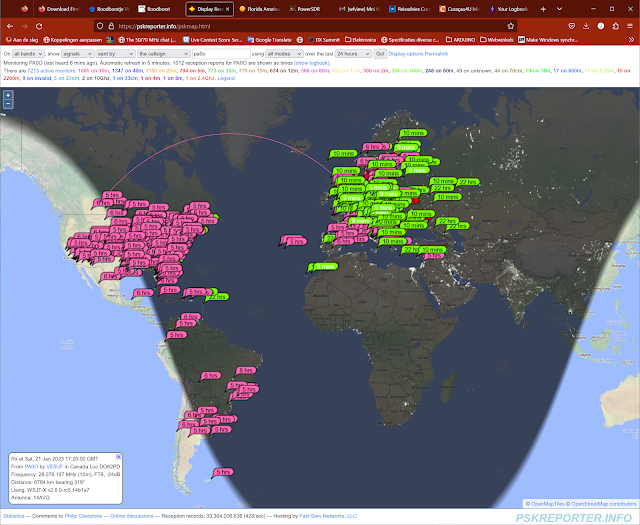
Task: Open the 50/70 MHz chat bookmark
Action: click(x=147, y=40)
